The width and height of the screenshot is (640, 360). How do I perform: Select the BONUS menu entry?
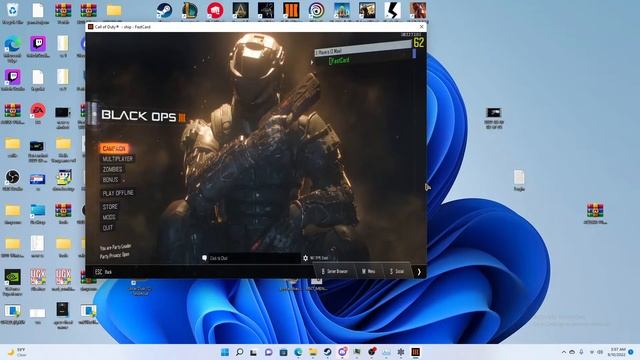[110, 180]
